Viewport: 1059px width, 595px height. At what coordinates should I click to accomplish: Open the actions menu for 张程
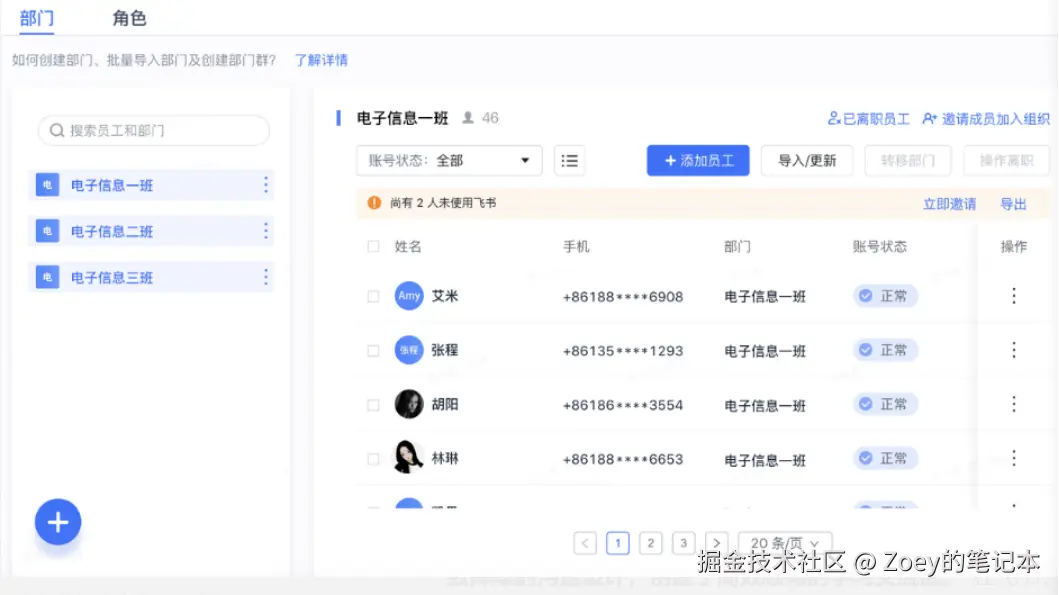point(1013,350)
